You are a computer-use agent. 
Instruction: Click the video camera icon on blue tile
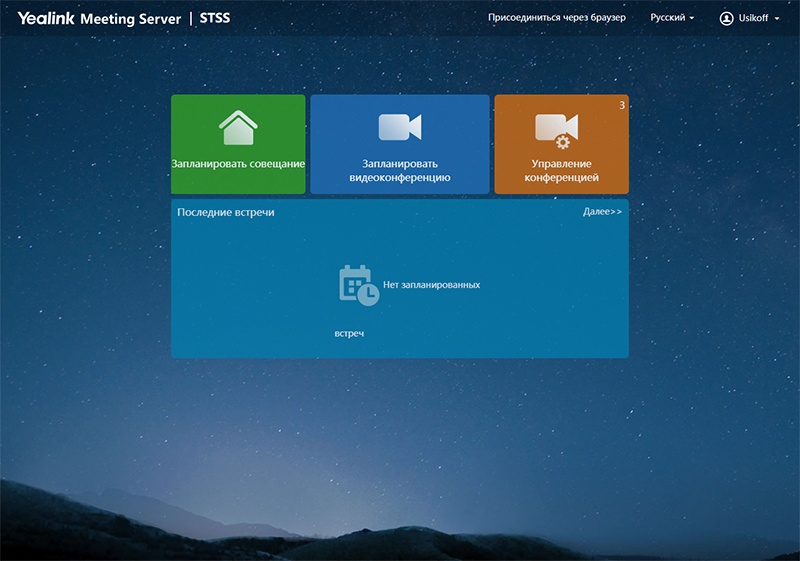point(400,127)
